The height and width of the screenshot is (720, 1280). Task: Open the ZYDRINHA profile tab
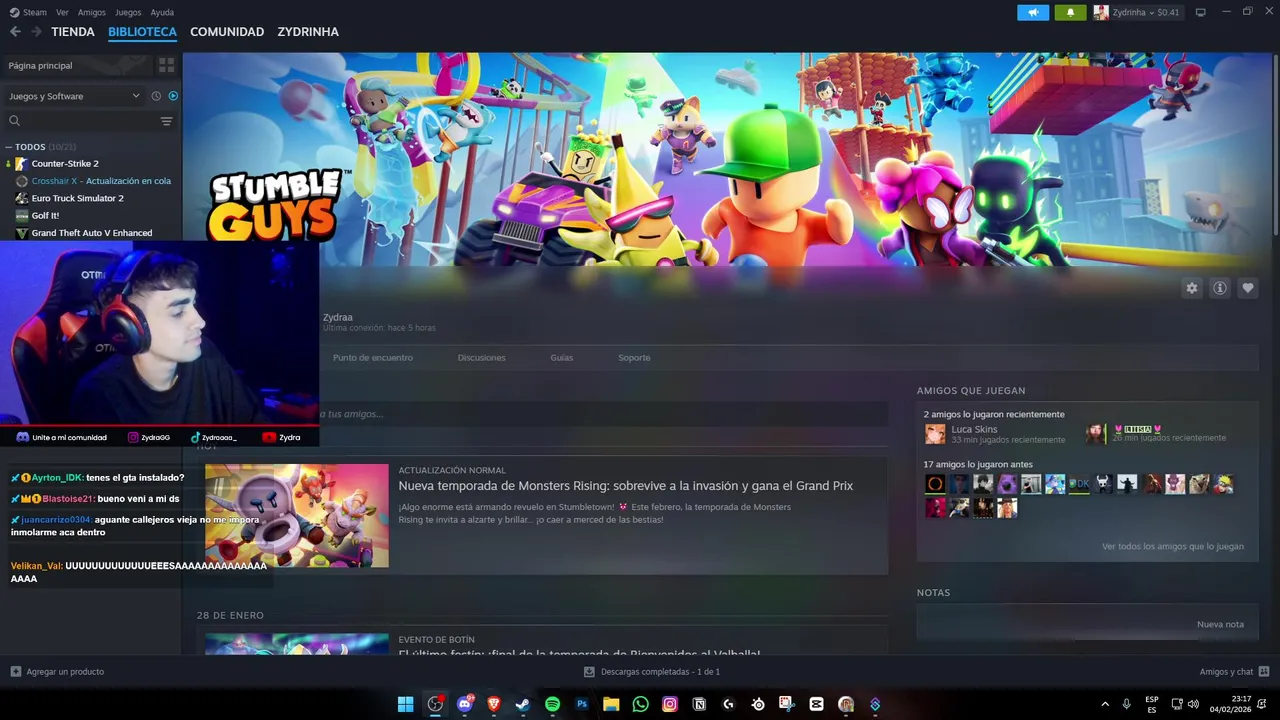[308, 32]
